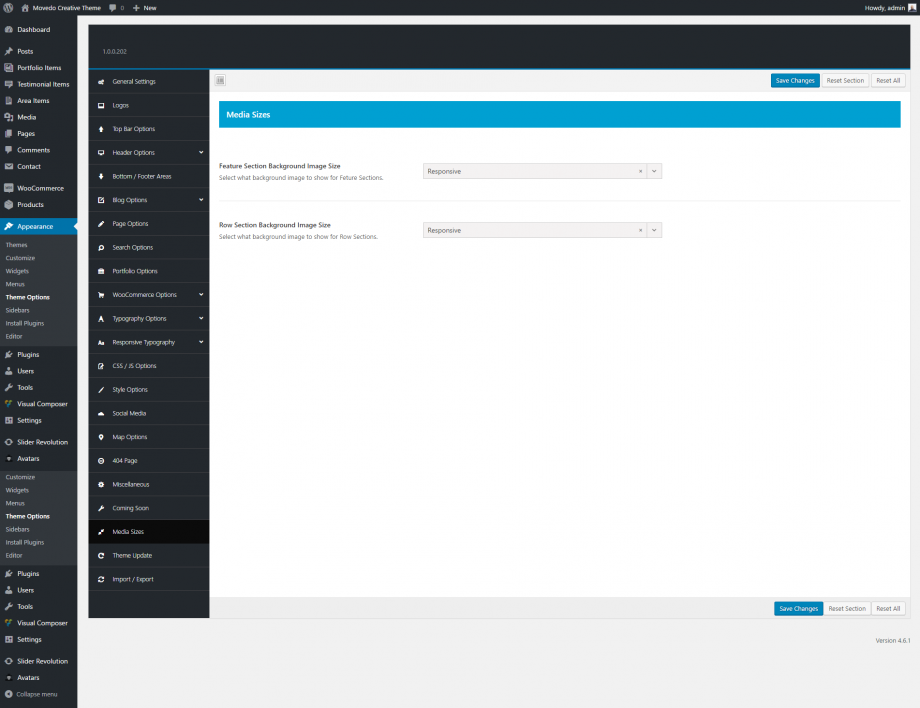Open the Social Media options section
920x708 pixels.
tap(129, 413)
